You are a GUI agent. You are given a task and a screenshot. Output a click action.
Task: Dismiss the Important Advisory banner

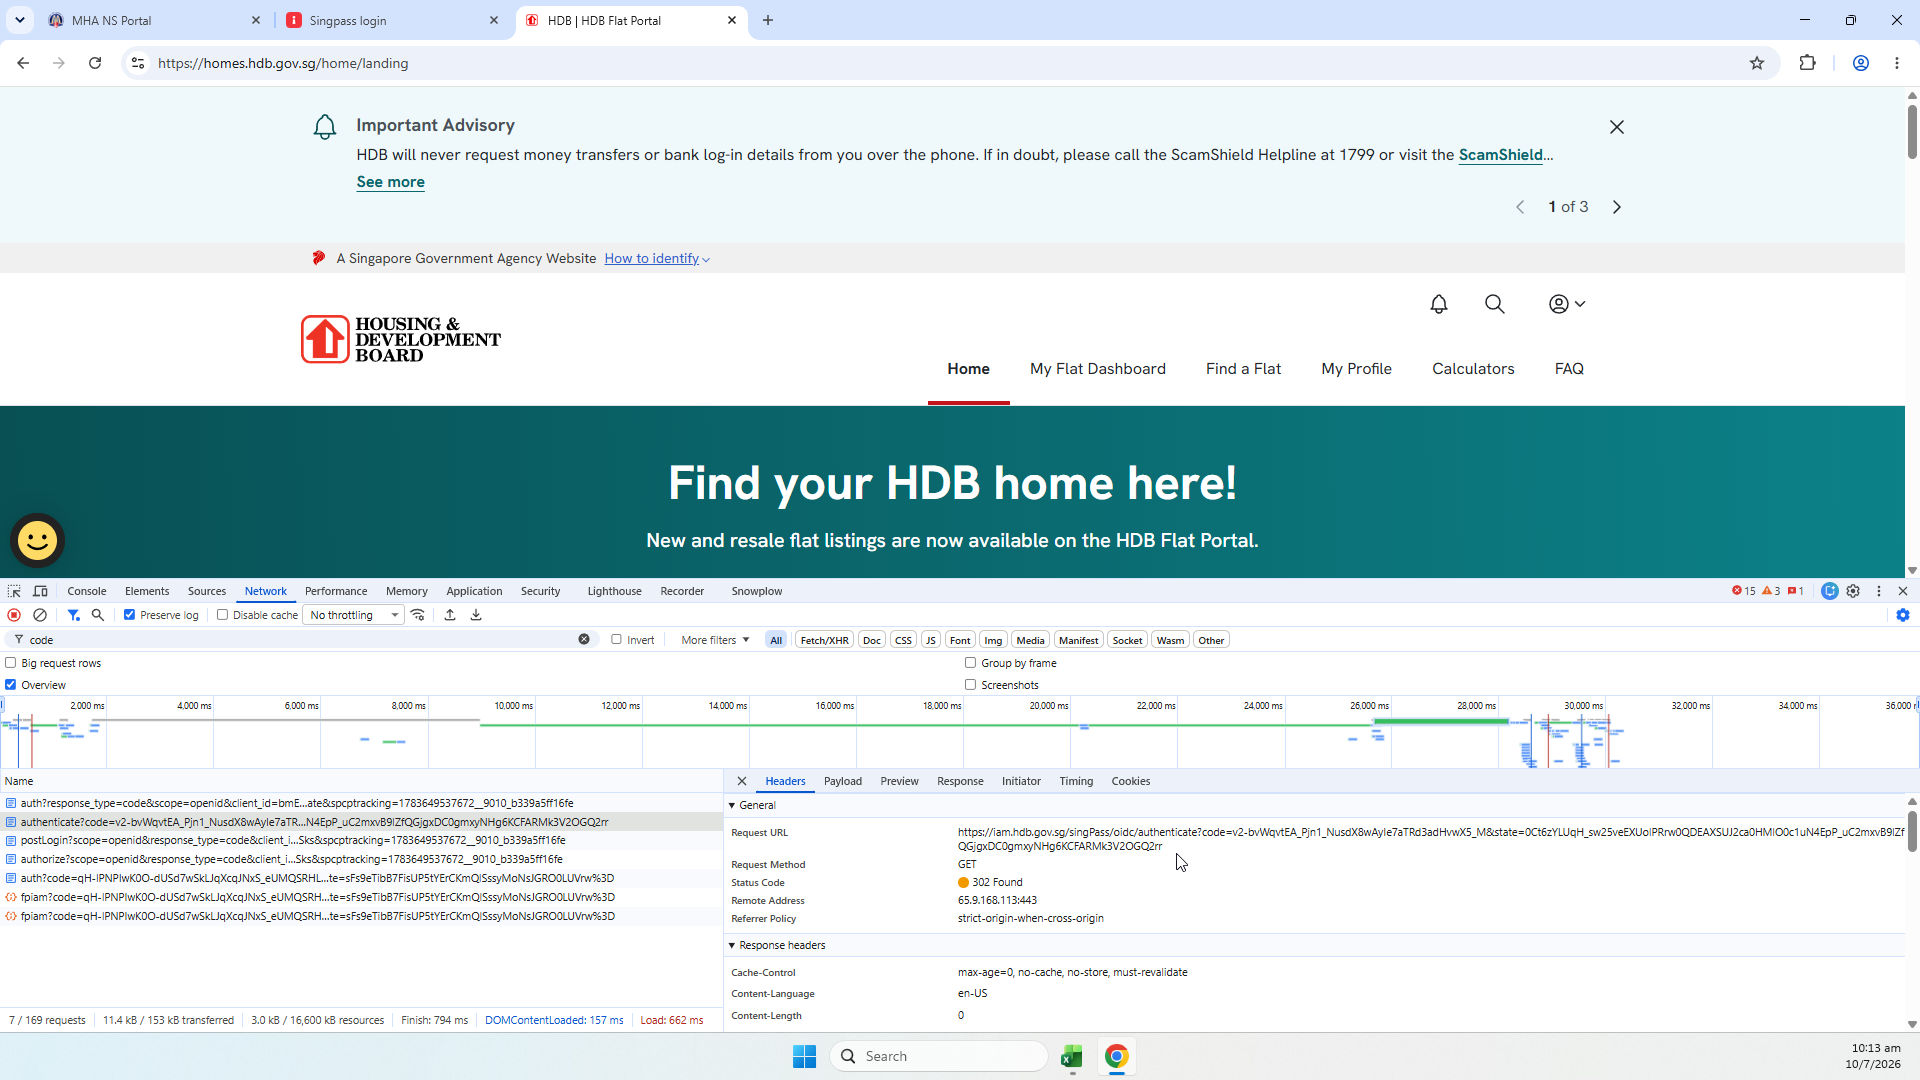1617,127
